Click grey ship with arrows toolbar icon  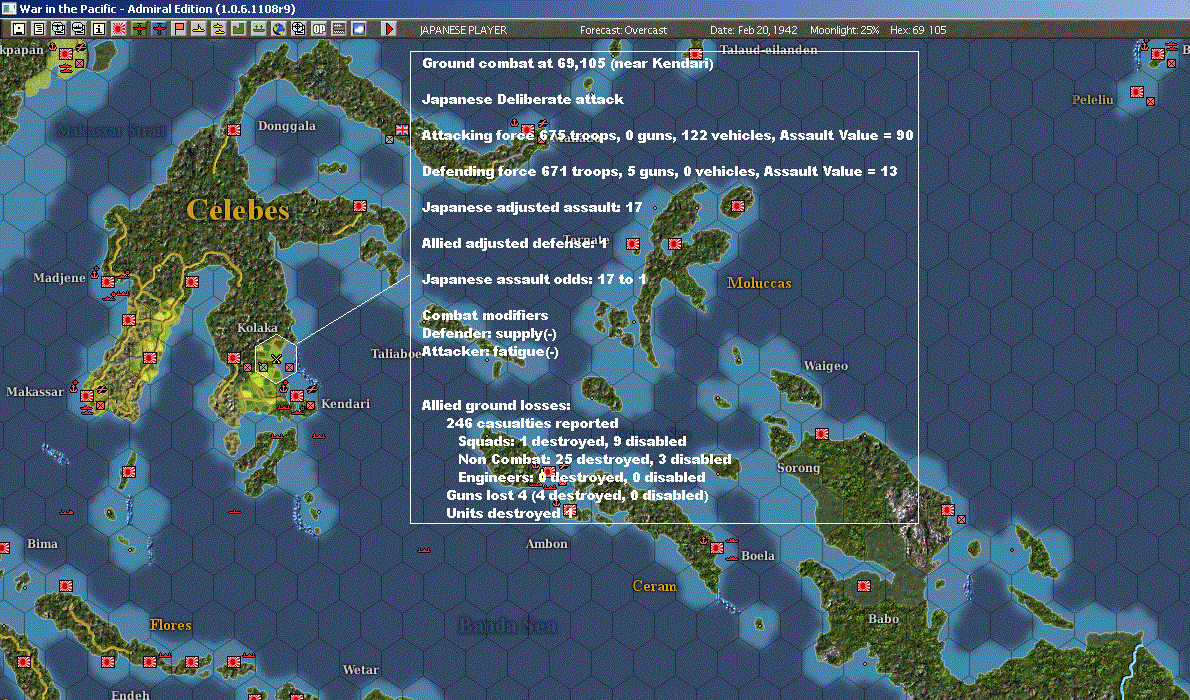(259, 29)
